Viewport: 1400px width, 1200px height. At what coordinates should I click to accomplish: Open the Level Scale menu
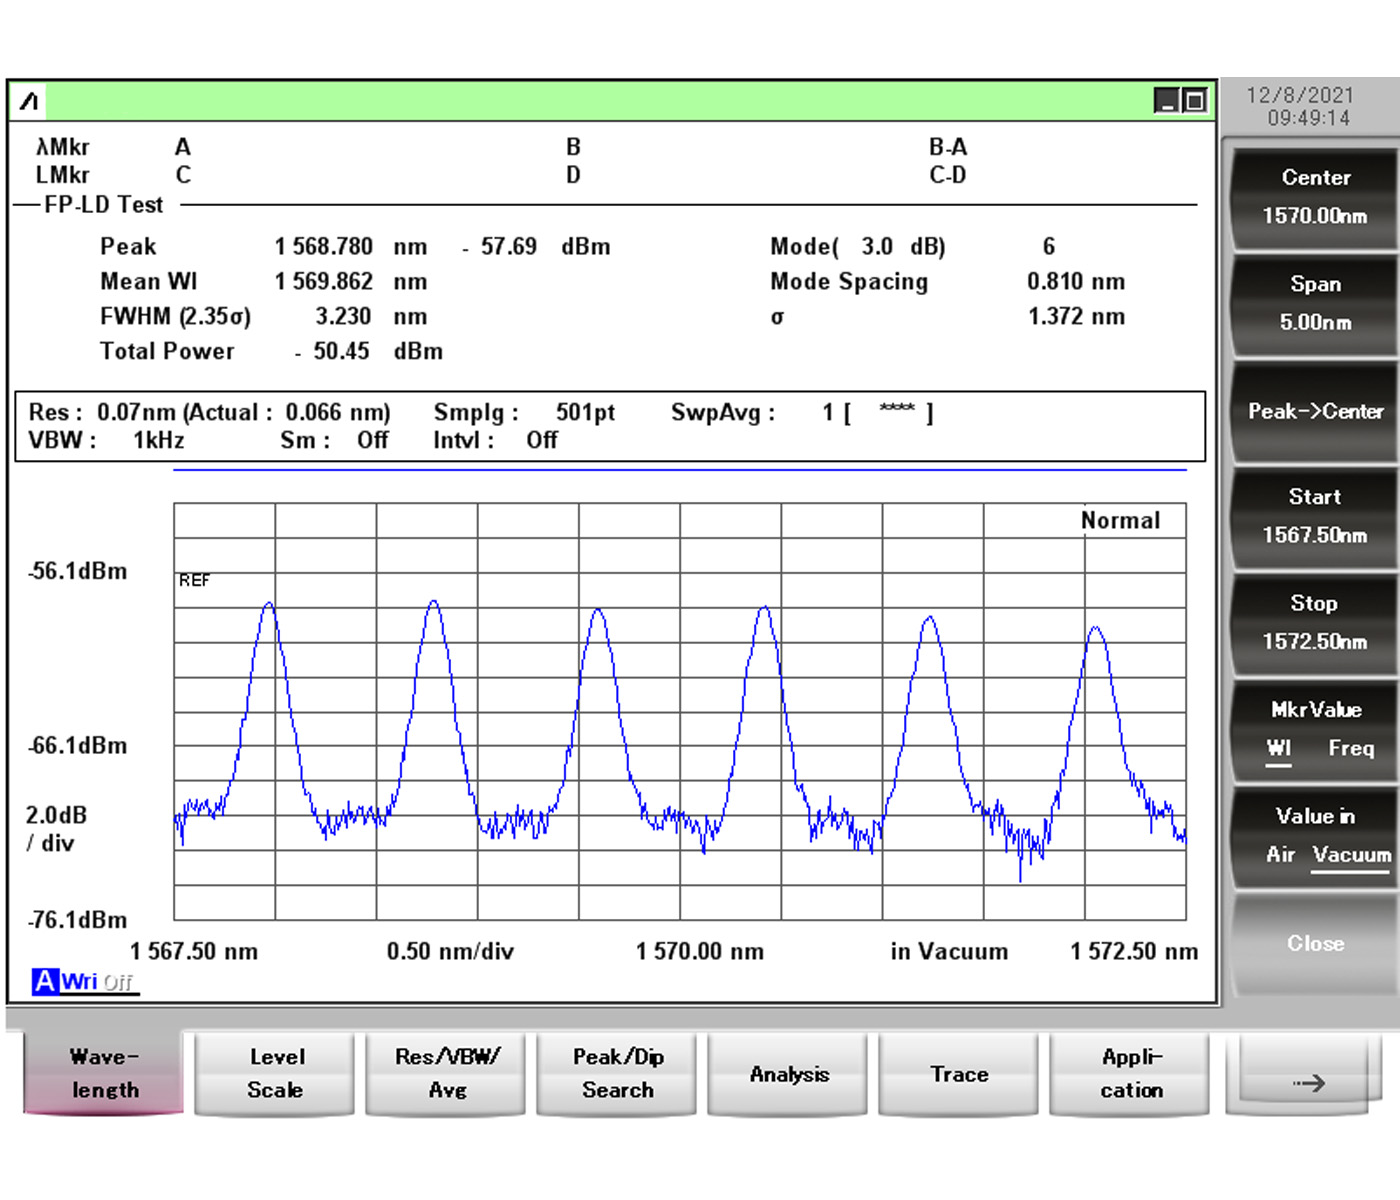(x=275, y=1073)
